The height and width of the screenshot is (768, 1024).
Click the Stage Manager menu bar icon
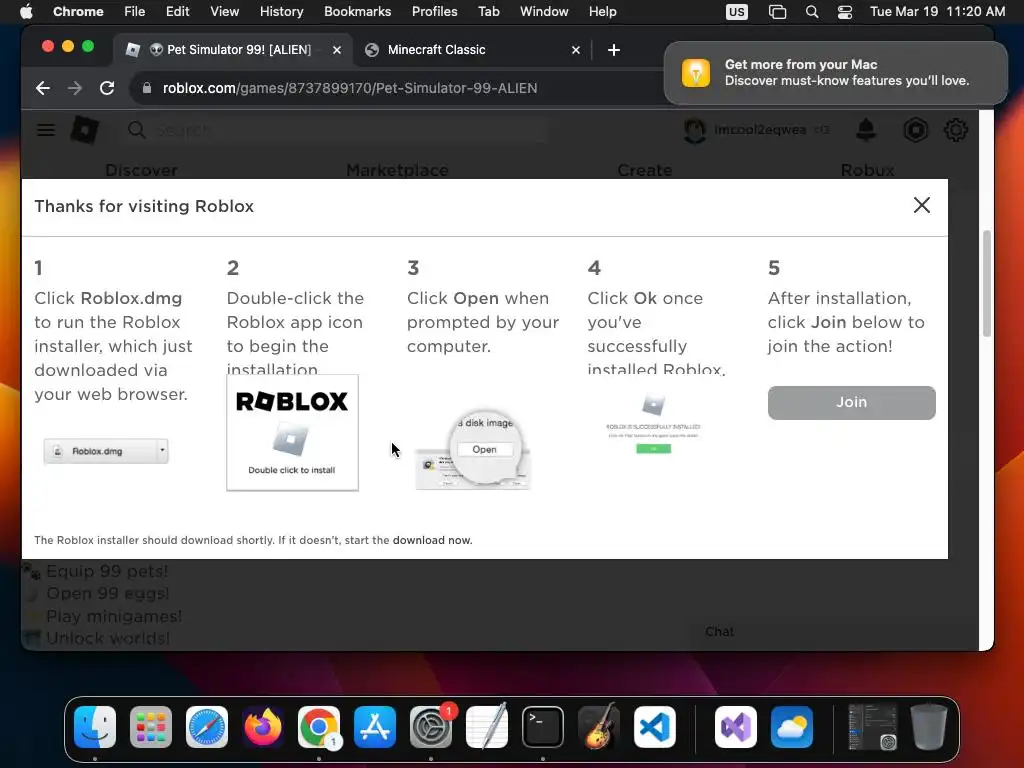tap(777, 12)
